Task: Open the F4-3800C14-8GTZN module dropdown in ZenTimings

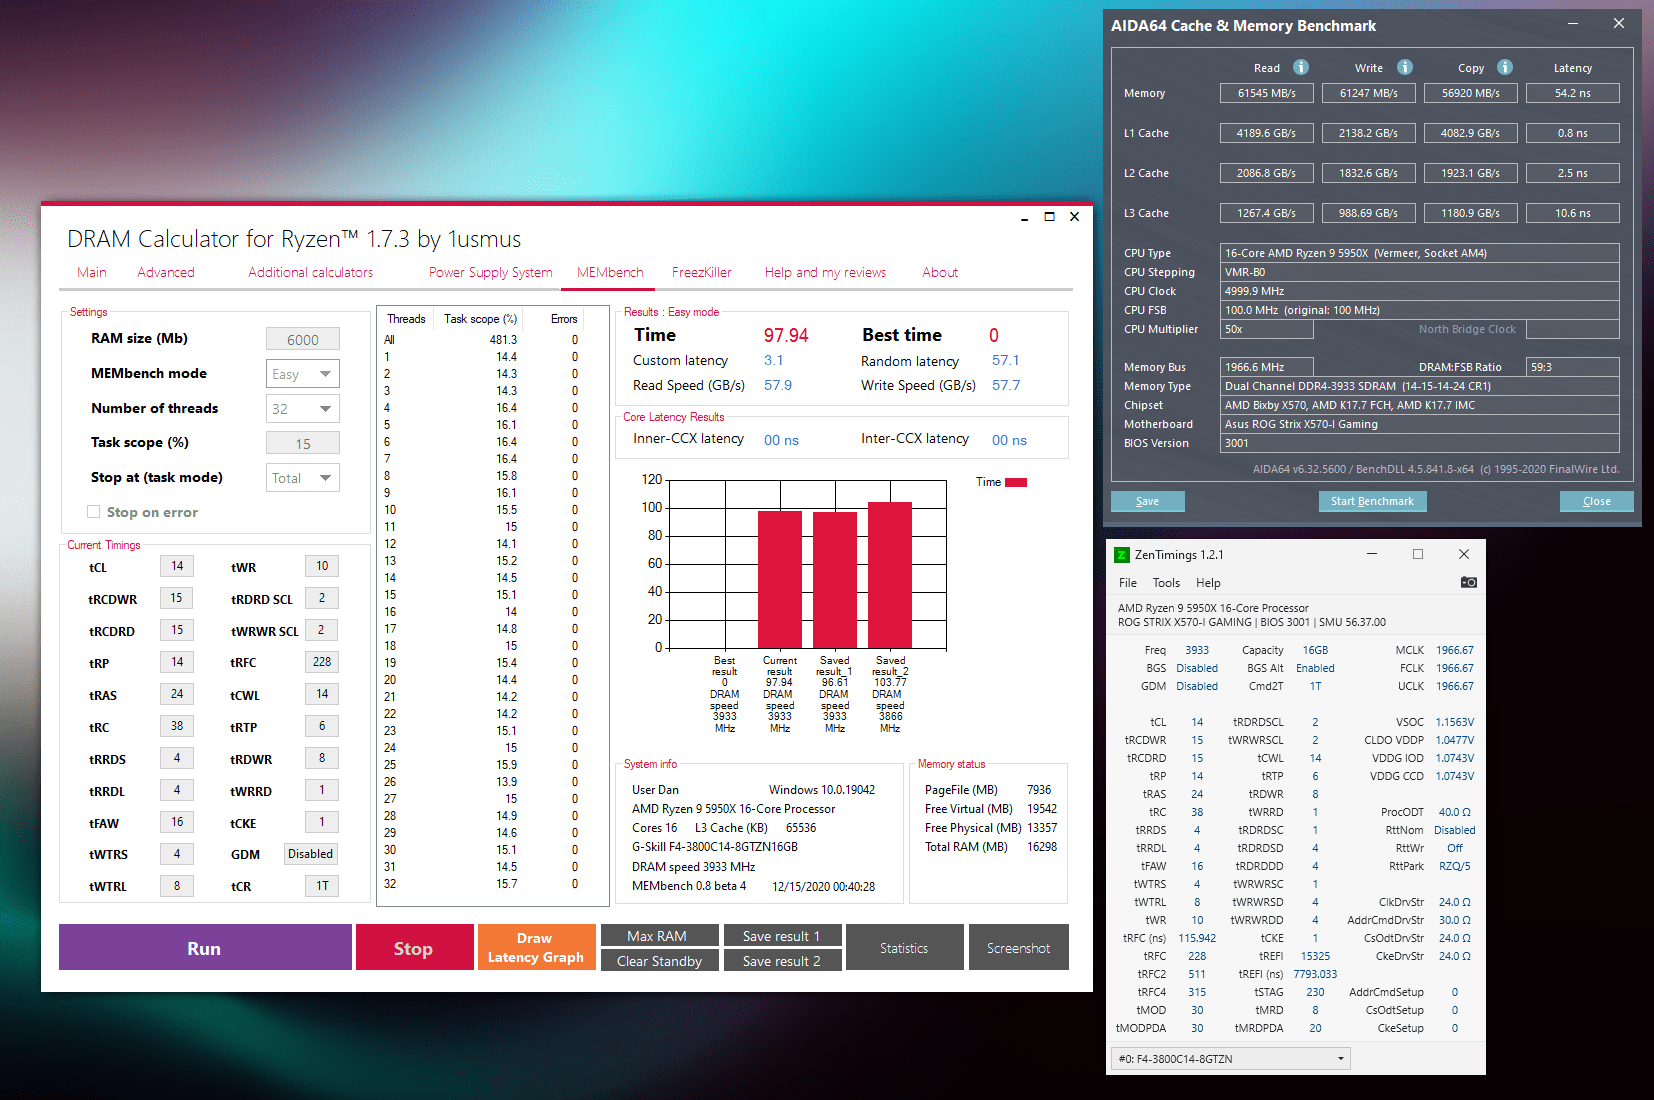Action: click(x=1231, y=1058)
